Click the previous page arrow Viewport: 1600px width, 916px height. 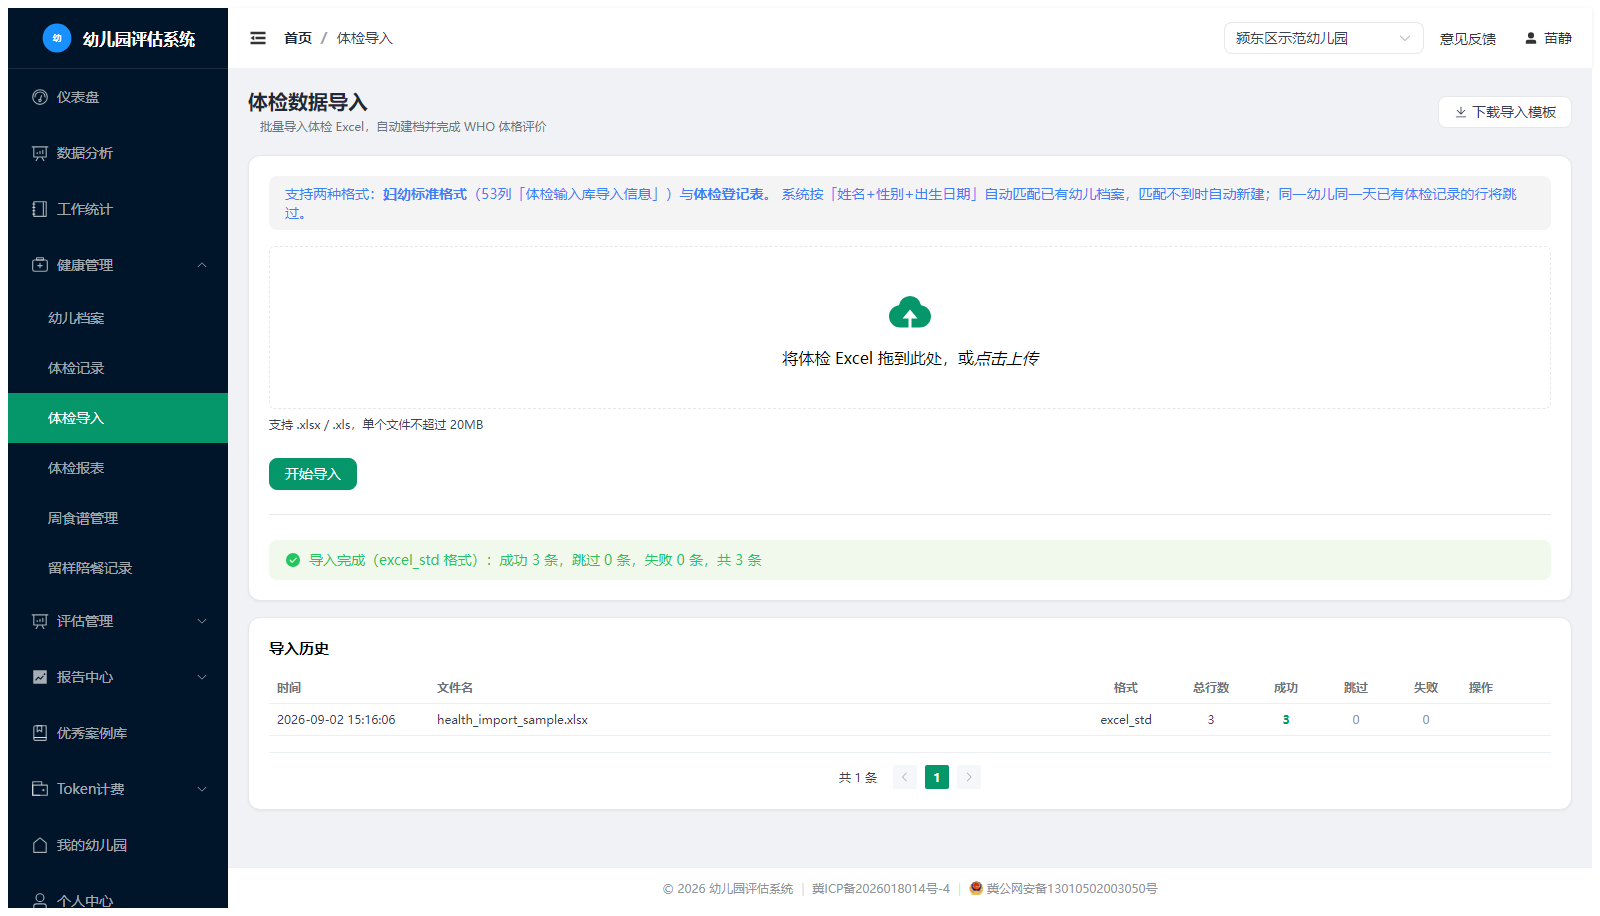pyautogui.click(x=905, y=777)
